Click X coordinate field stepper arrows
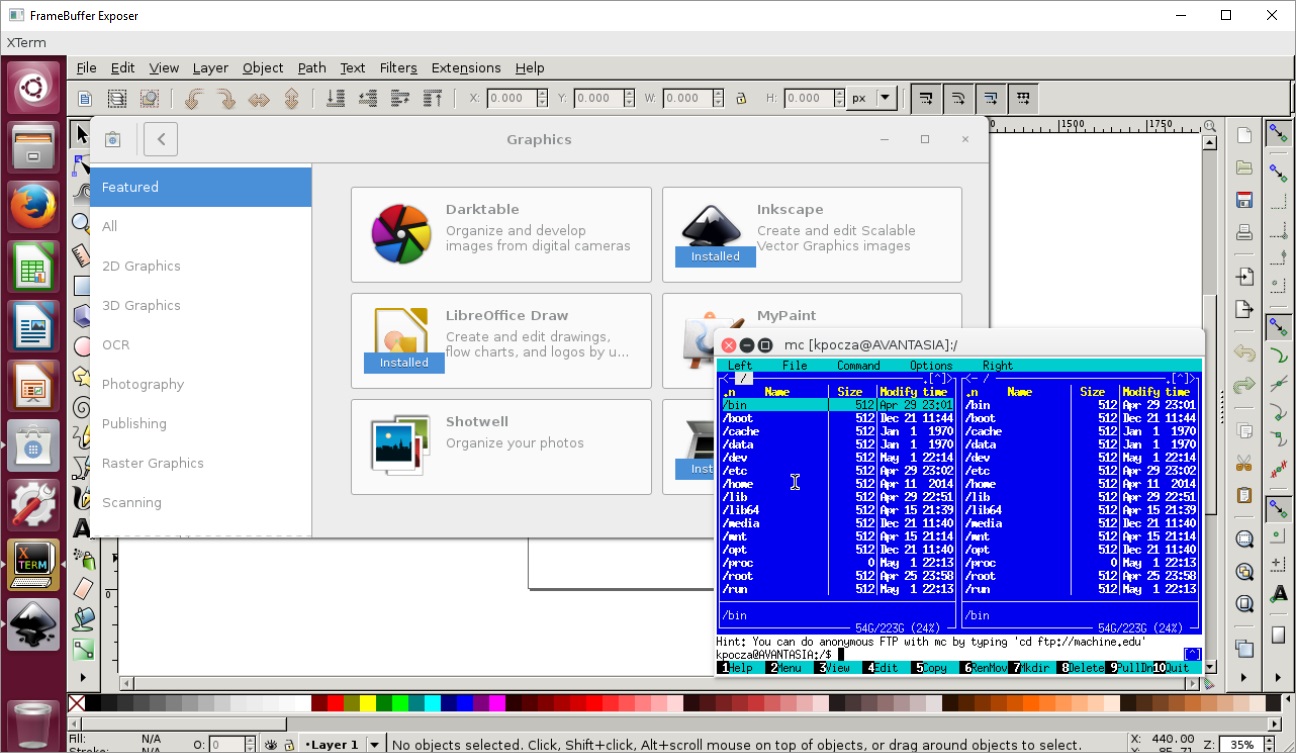The image size is (1296, 753). (x=543, y=98)
